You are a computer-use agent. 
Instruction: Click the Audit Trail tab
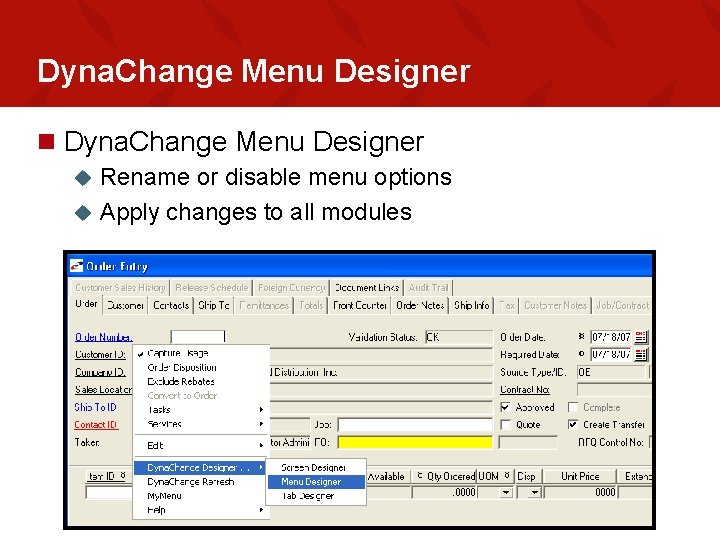tap(428, 287)
